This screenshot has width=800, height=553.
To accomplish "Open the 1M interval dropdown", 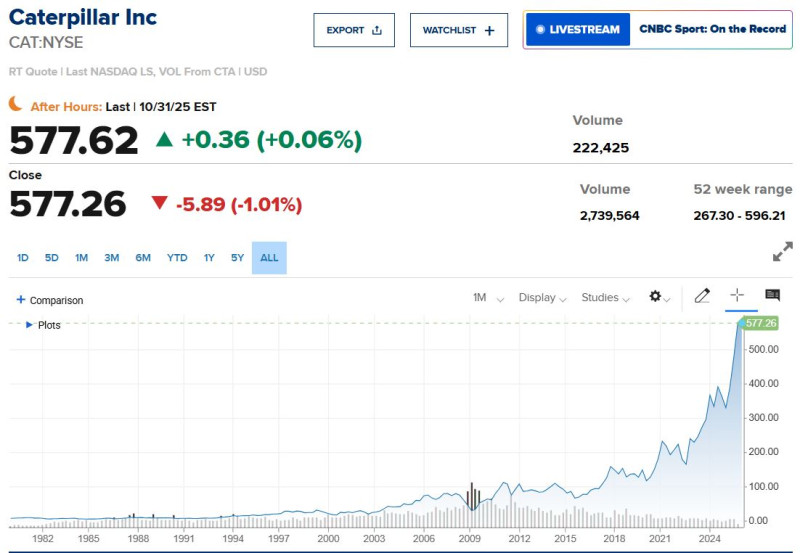I will coord(488,298).
